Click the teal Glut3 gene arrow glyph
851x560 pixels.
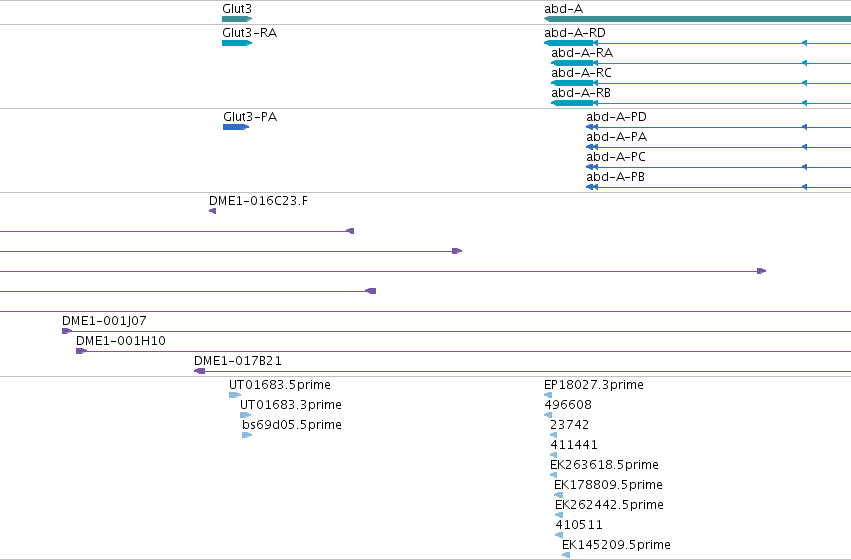pyautogui.click(x=237, y=19)
